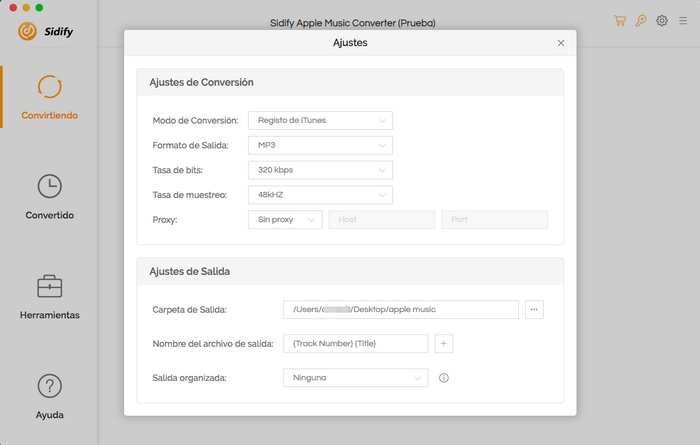Click the Ajustes dialog title
700x445 pixels.
[x=350, y=43]
